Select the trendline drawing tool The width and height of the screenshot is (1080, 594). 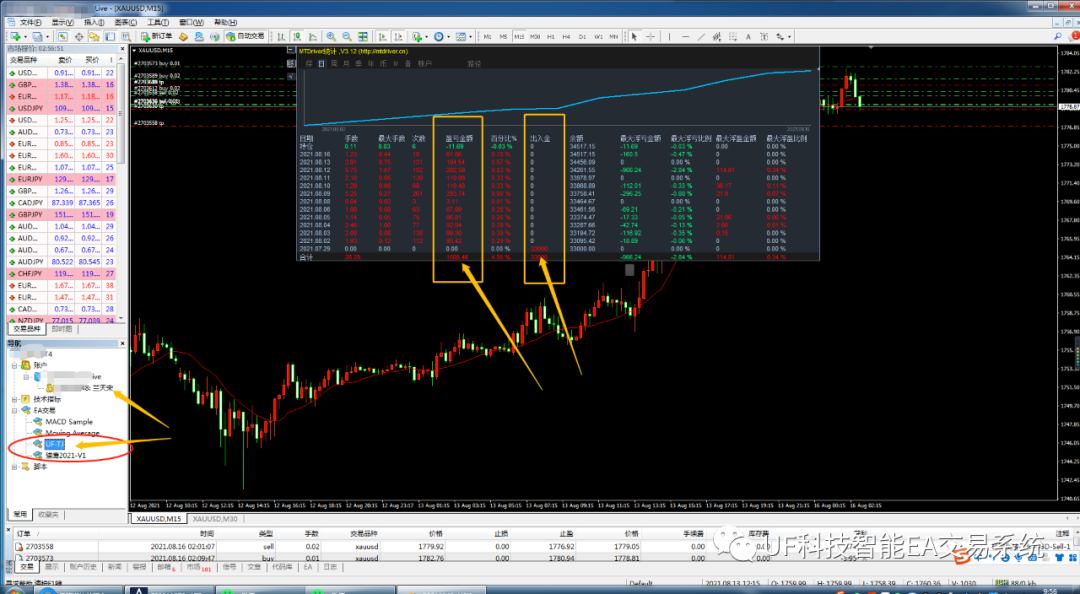(701, 36)
